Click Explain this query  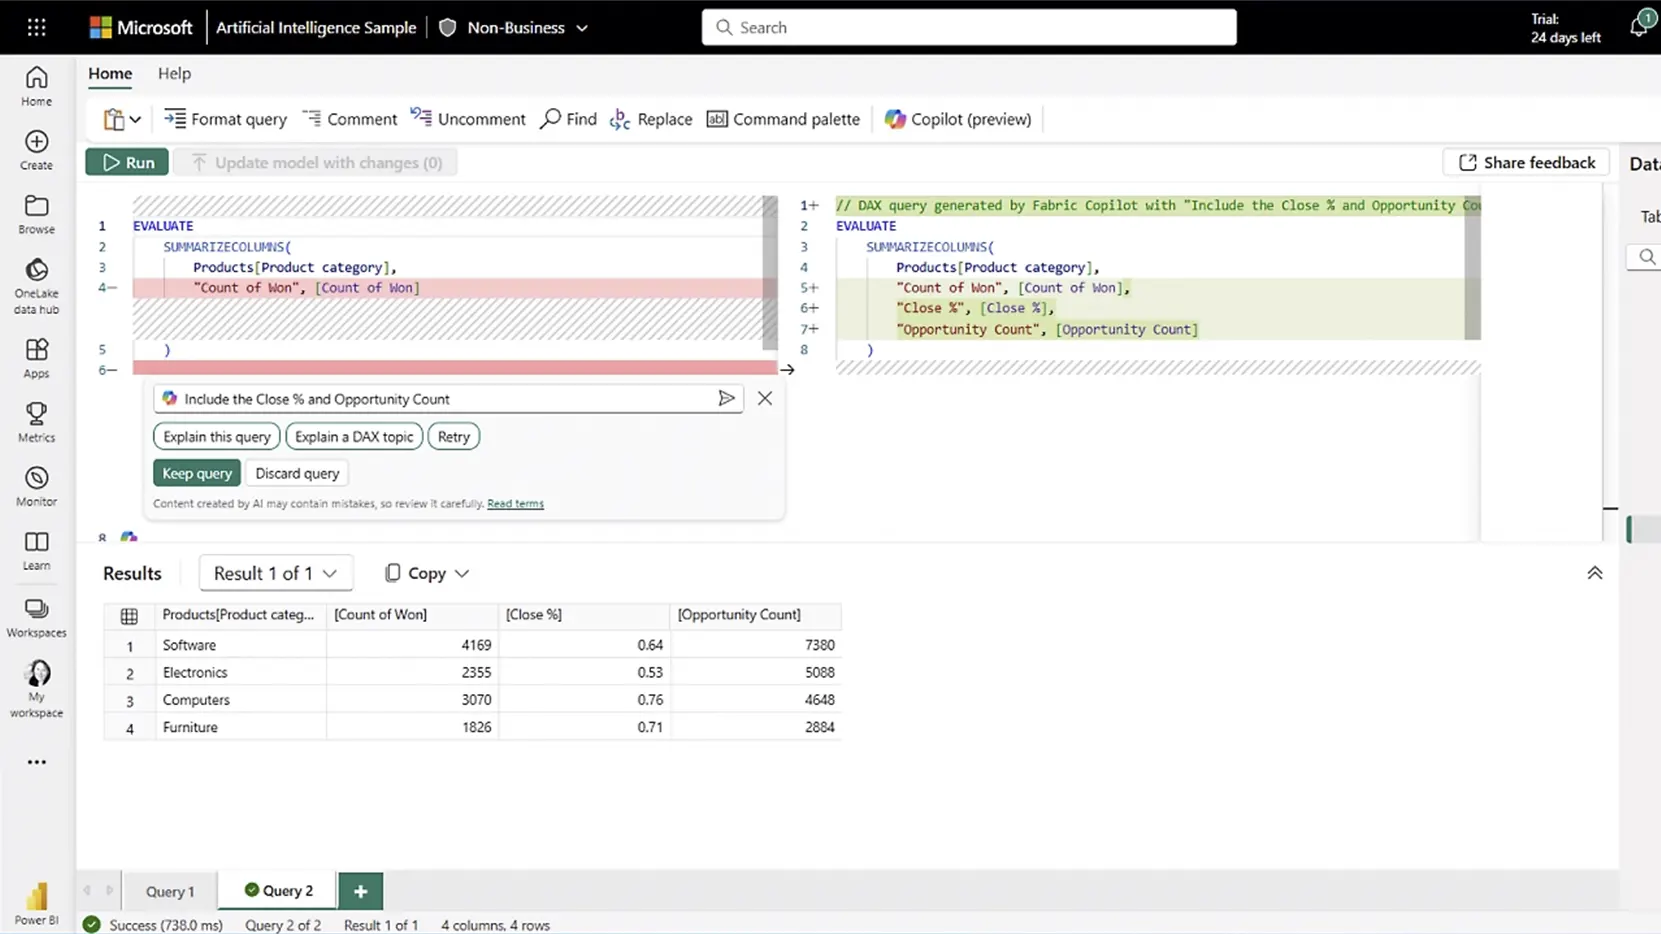coord(217,436)
